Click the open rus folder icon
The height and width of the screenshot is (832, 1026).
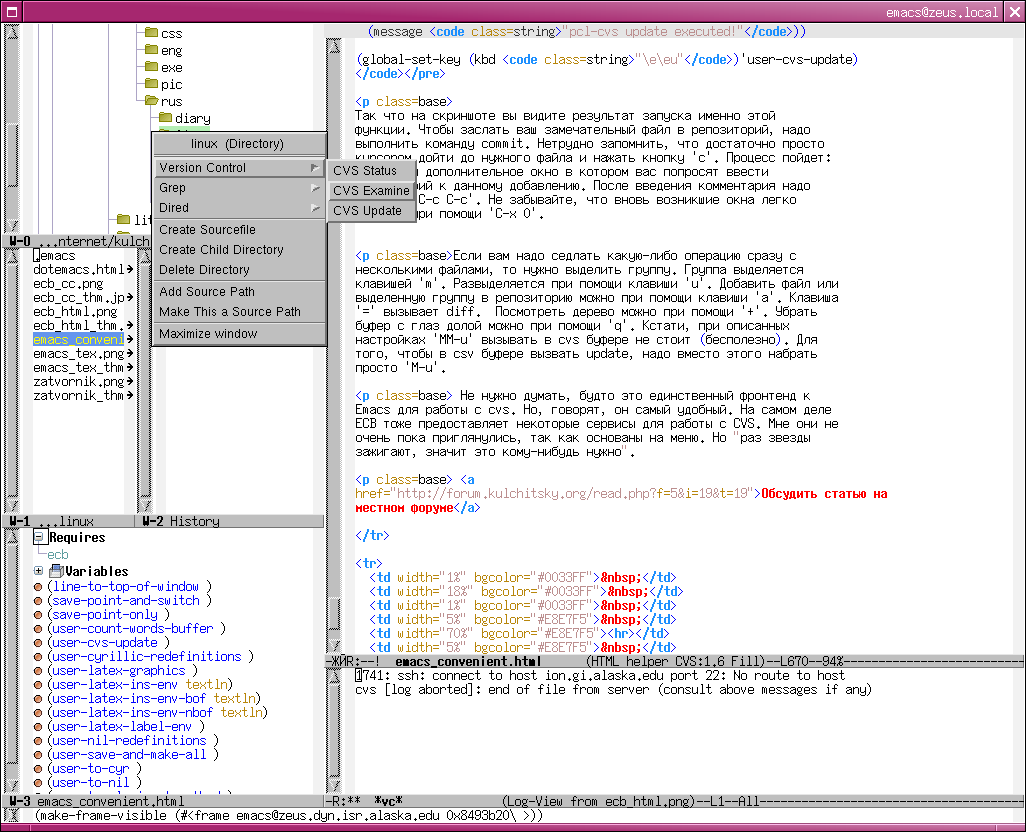coord(151,101)
